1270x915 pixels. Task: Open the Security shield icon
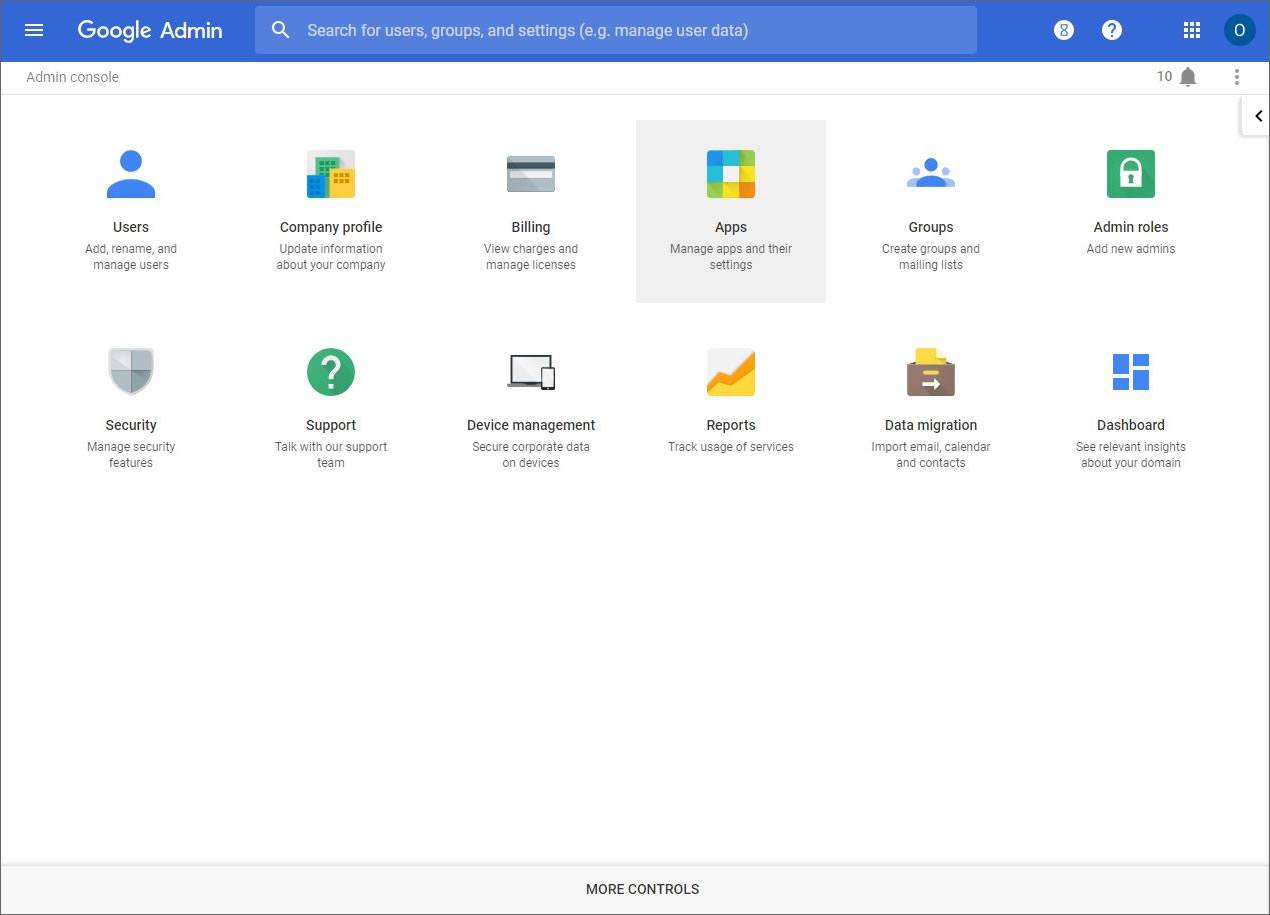coord(131,372)
